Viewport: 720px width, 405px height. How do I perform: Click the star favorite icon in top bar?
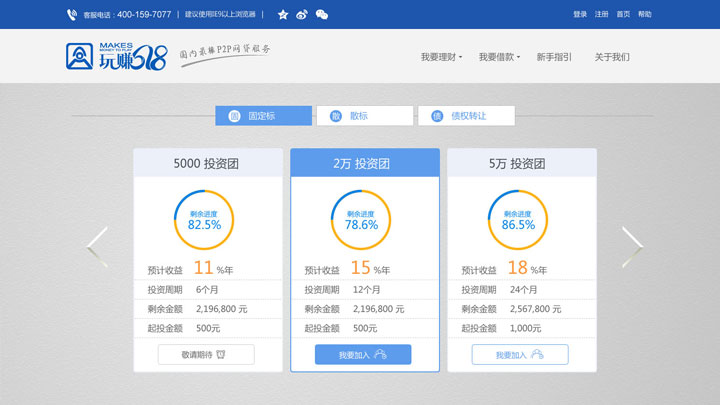point(283,15)
